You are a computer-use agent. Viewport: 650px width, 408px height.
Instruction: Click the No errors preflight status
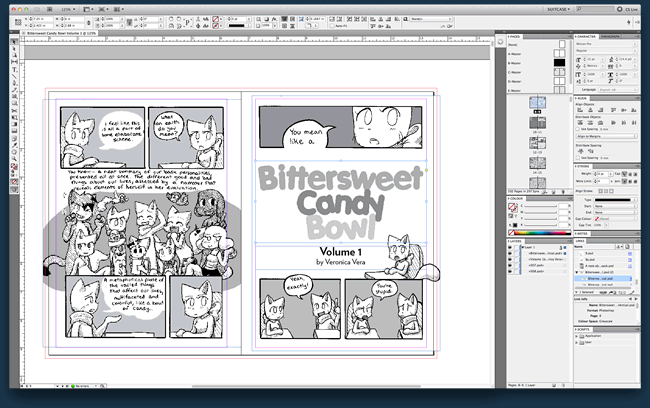[84, 386]
